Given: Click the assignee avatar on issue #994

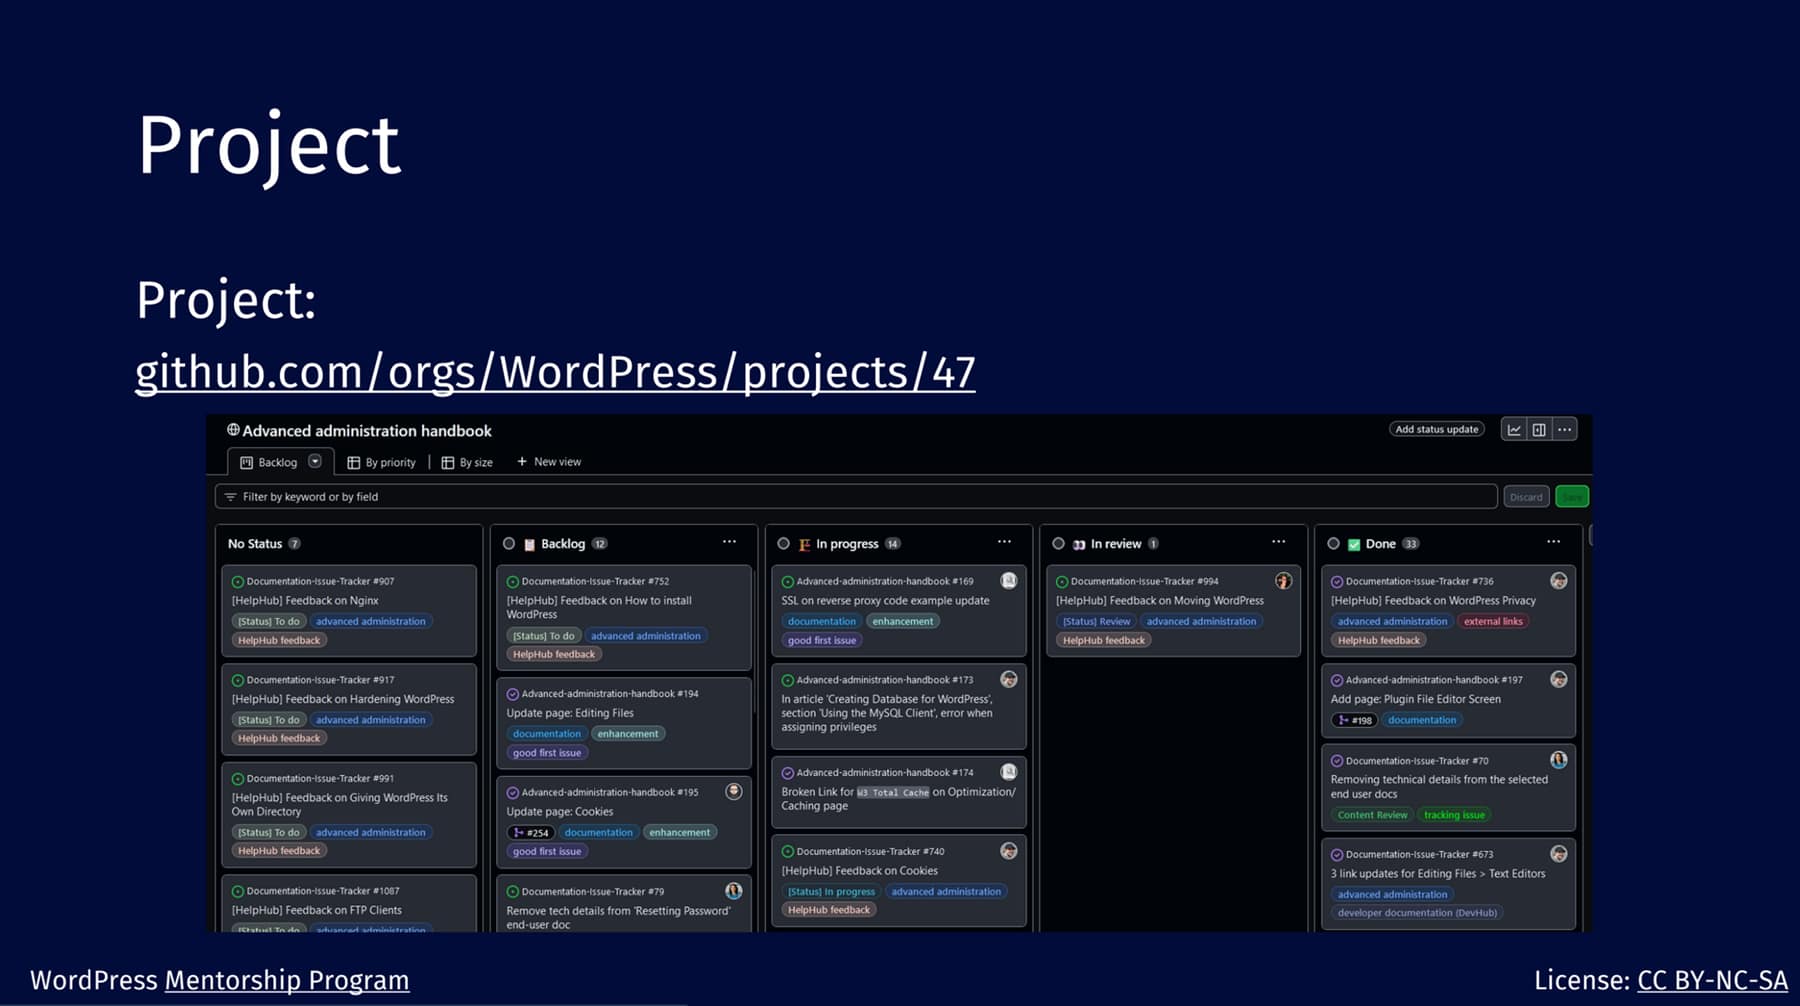Looking at the screenshot, I should (x=1283, y=581).
